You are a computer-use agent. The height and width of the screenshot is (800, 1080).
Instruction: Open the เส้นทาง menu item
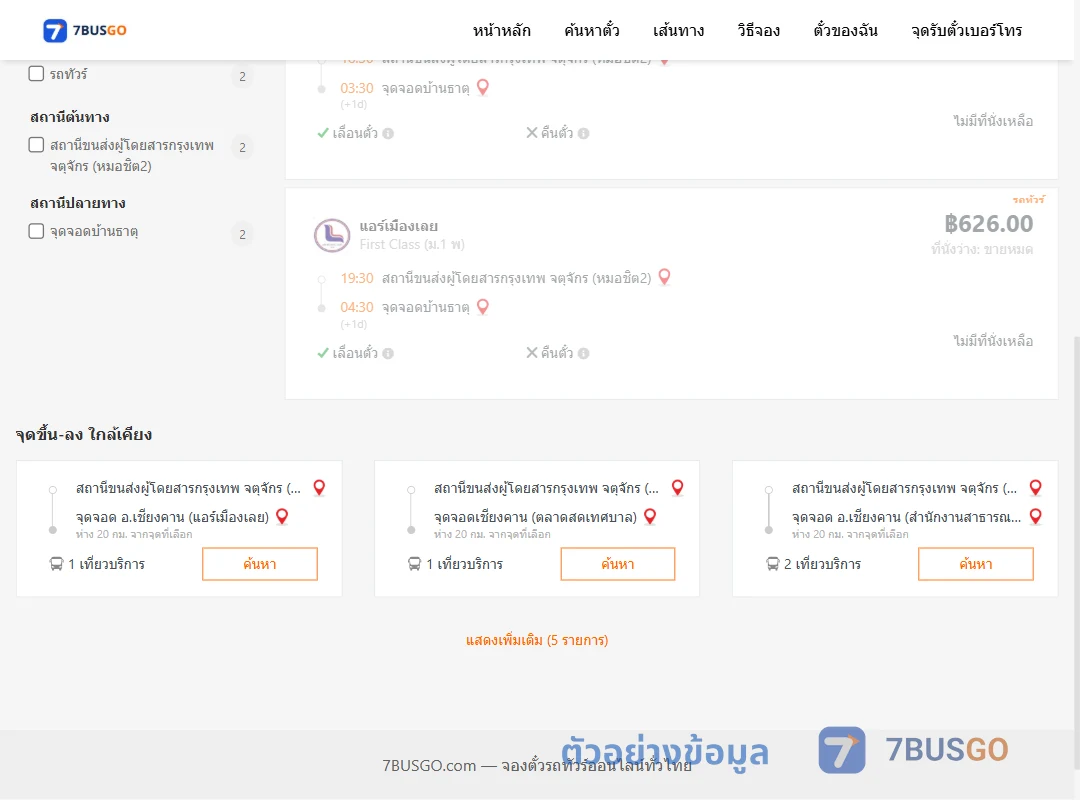pos(678,30)
